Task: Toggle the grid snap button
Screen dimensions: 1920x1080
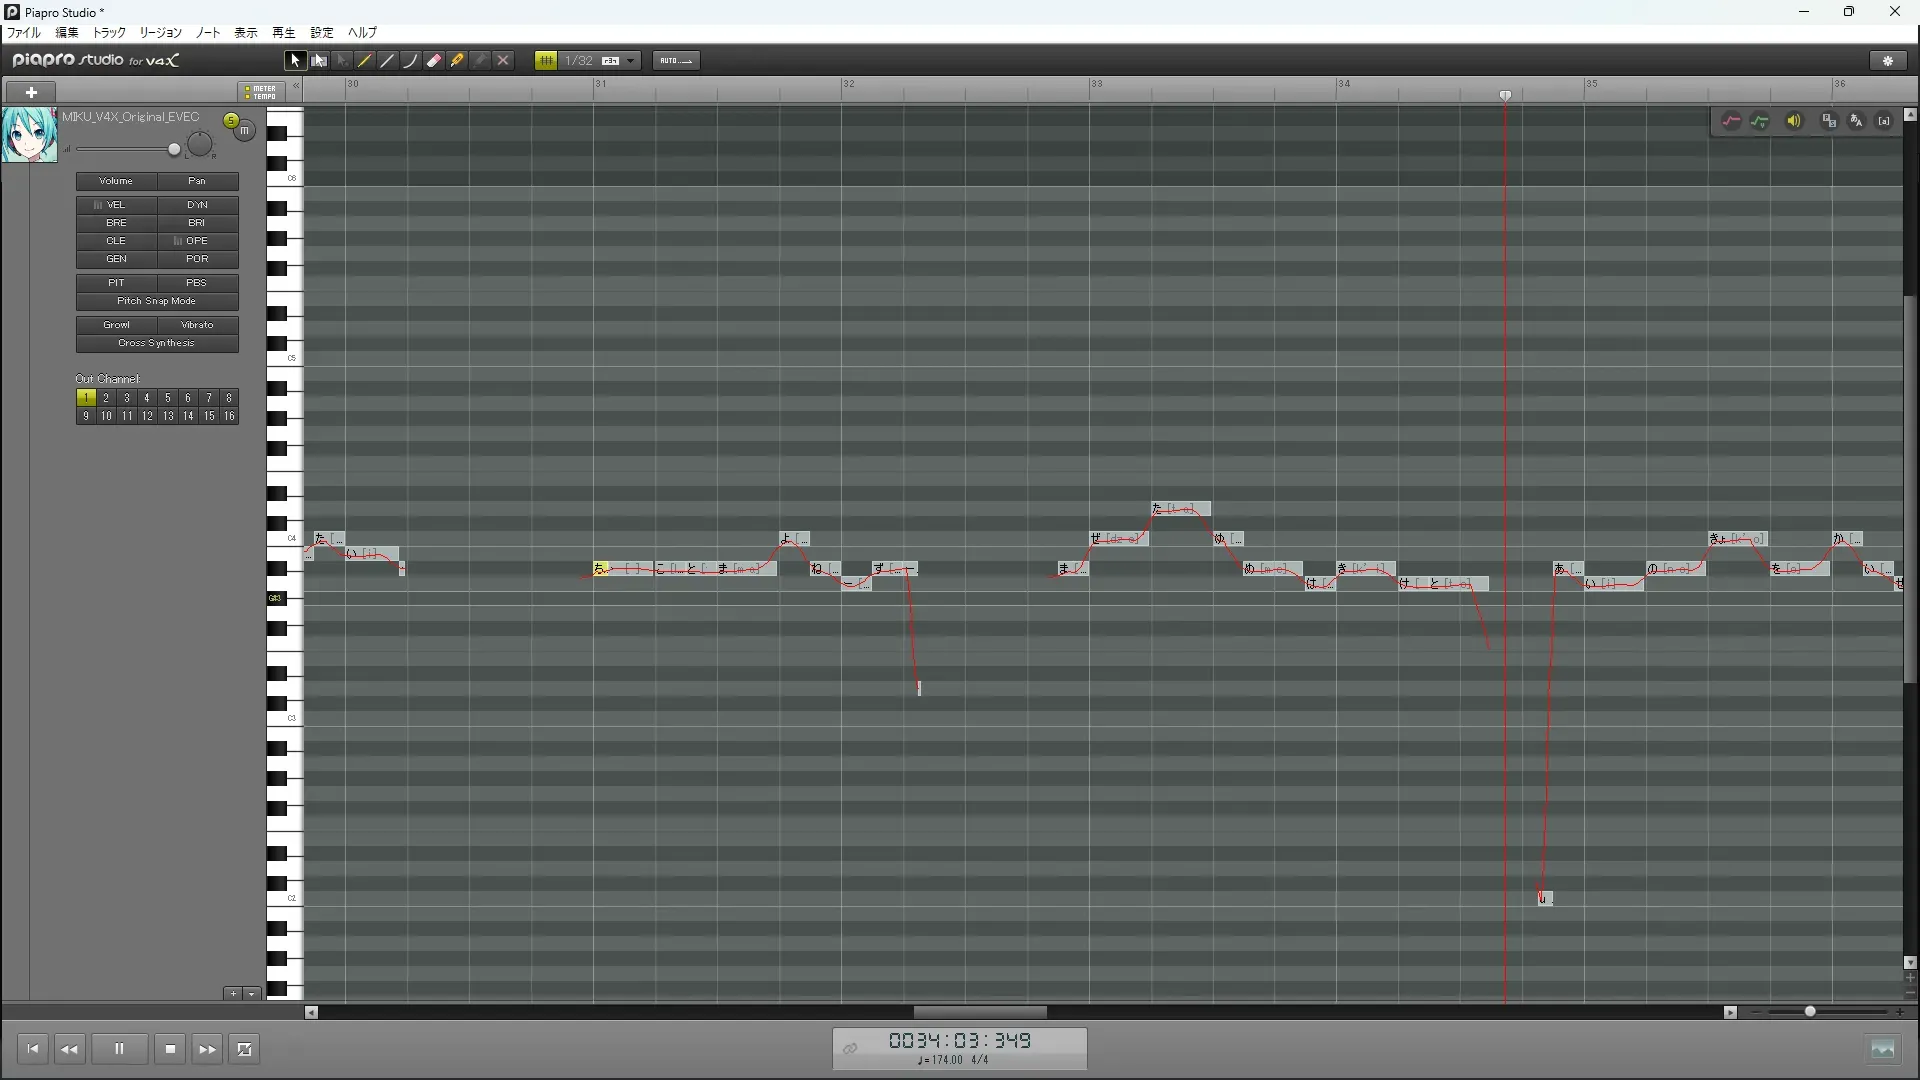Action: (x=546, y=61)
